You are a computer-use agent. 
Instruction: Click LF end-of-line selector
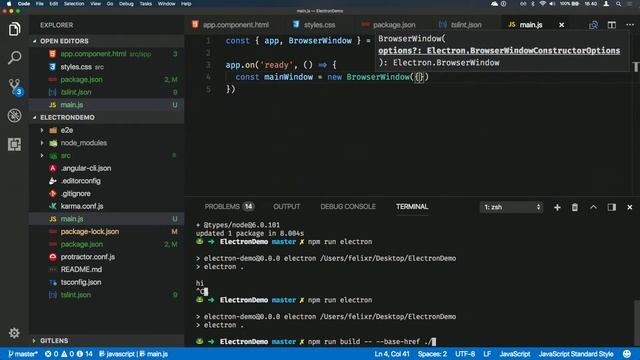[x=487, y=354]
